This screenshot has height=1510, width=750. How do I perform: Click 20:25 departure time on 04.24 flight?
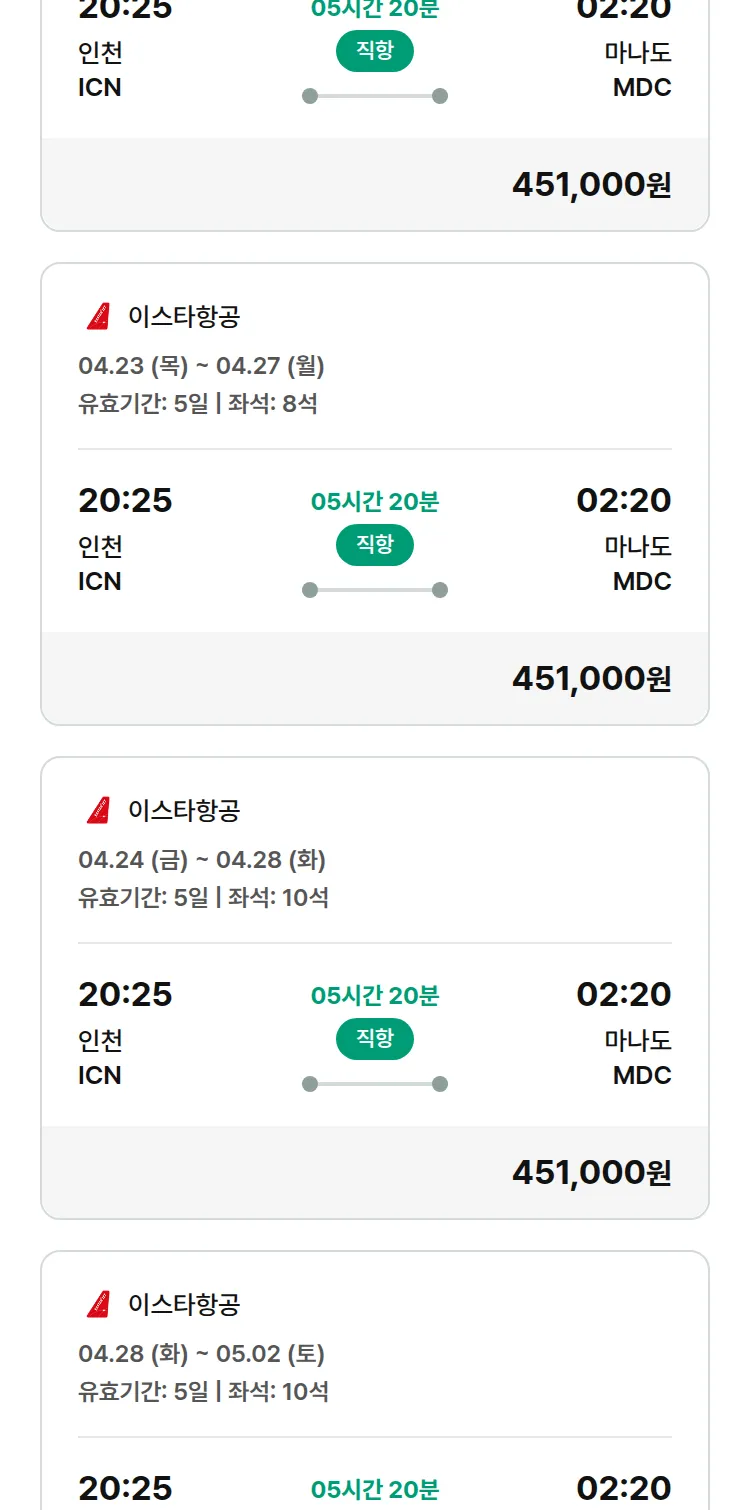[x=125, y=994]
